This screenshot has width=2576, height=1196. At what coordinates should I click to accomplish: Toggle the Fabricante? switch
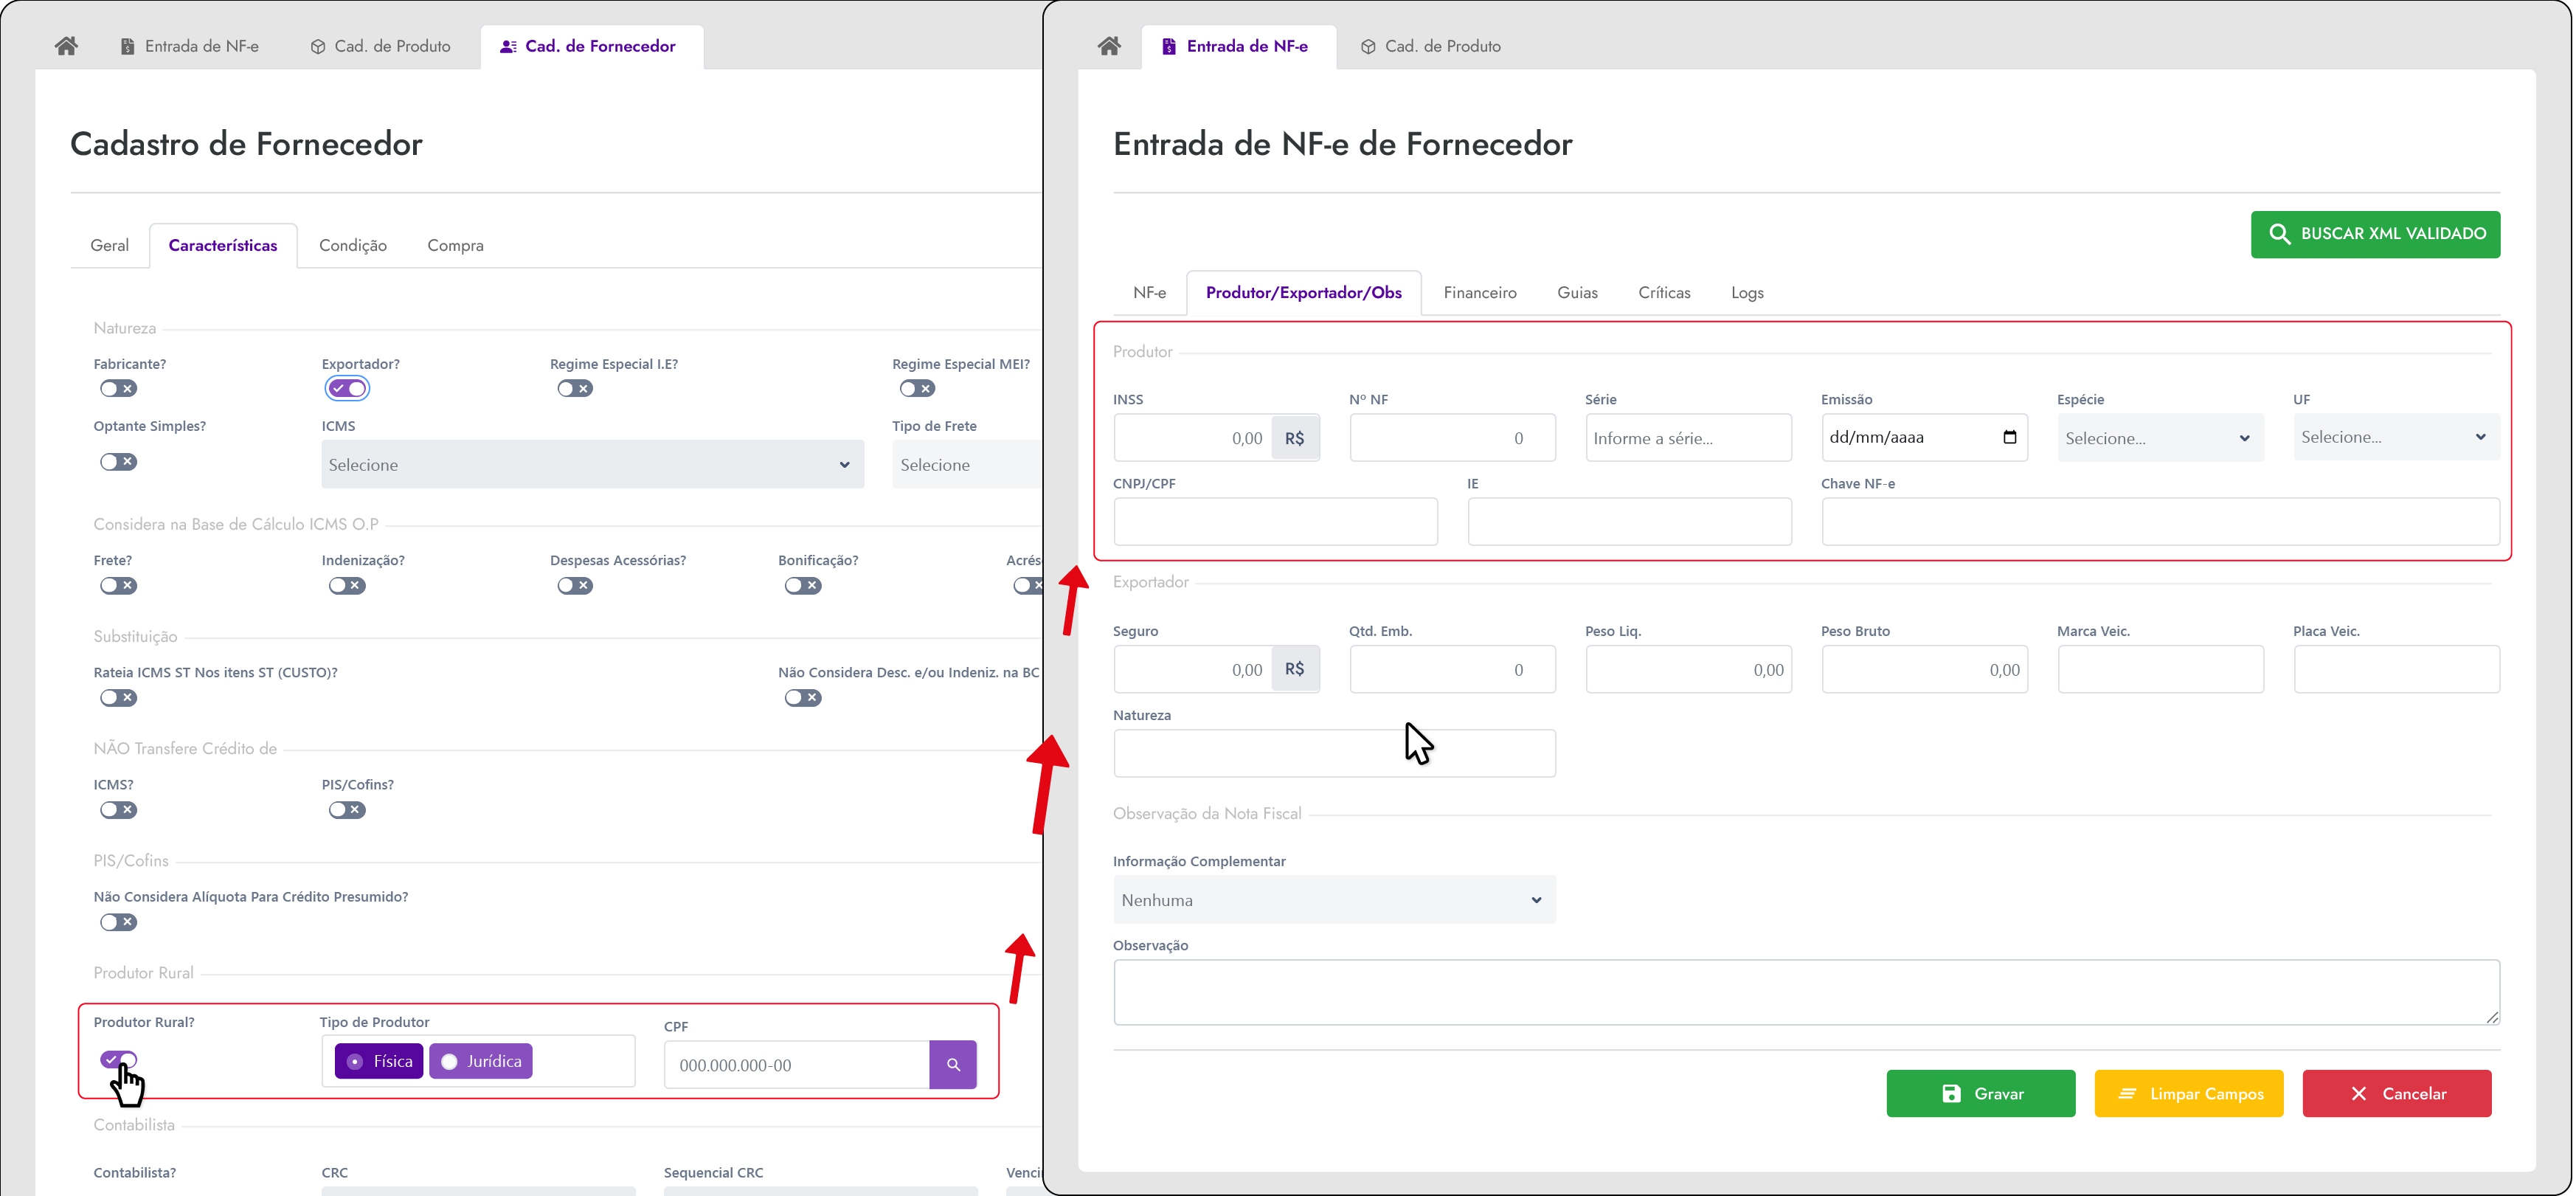[x=118, y=388]
